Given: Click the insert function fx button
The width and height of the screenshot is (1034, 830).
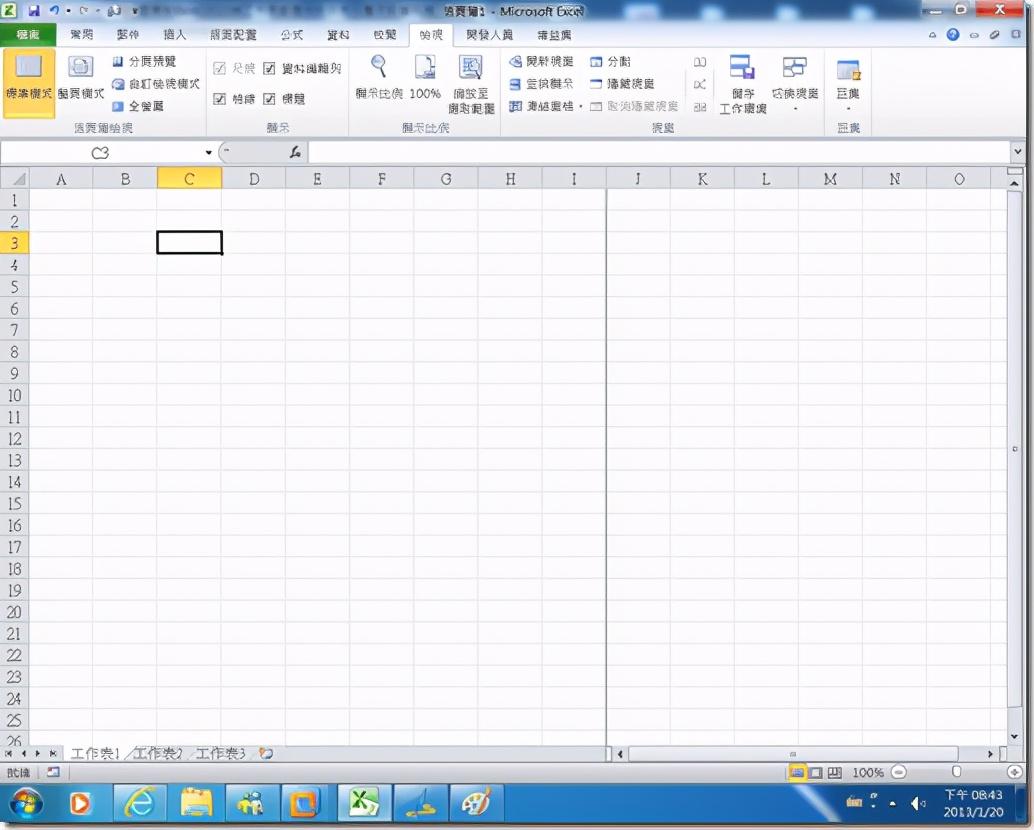Looking at the screenshot, I should (295, 152).
